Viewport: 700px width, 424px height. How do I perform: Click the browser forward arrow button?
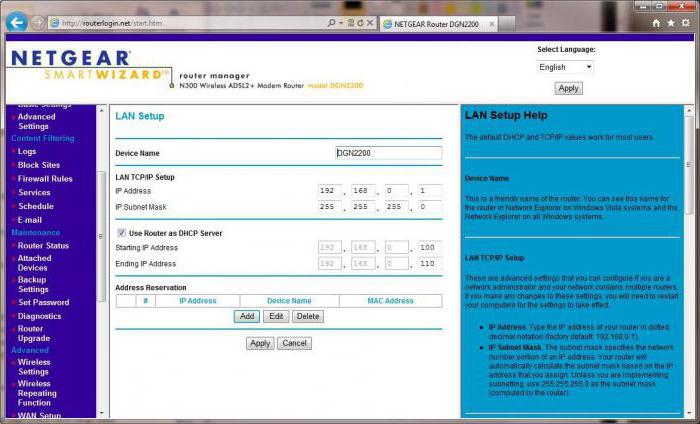click(39, 22)
